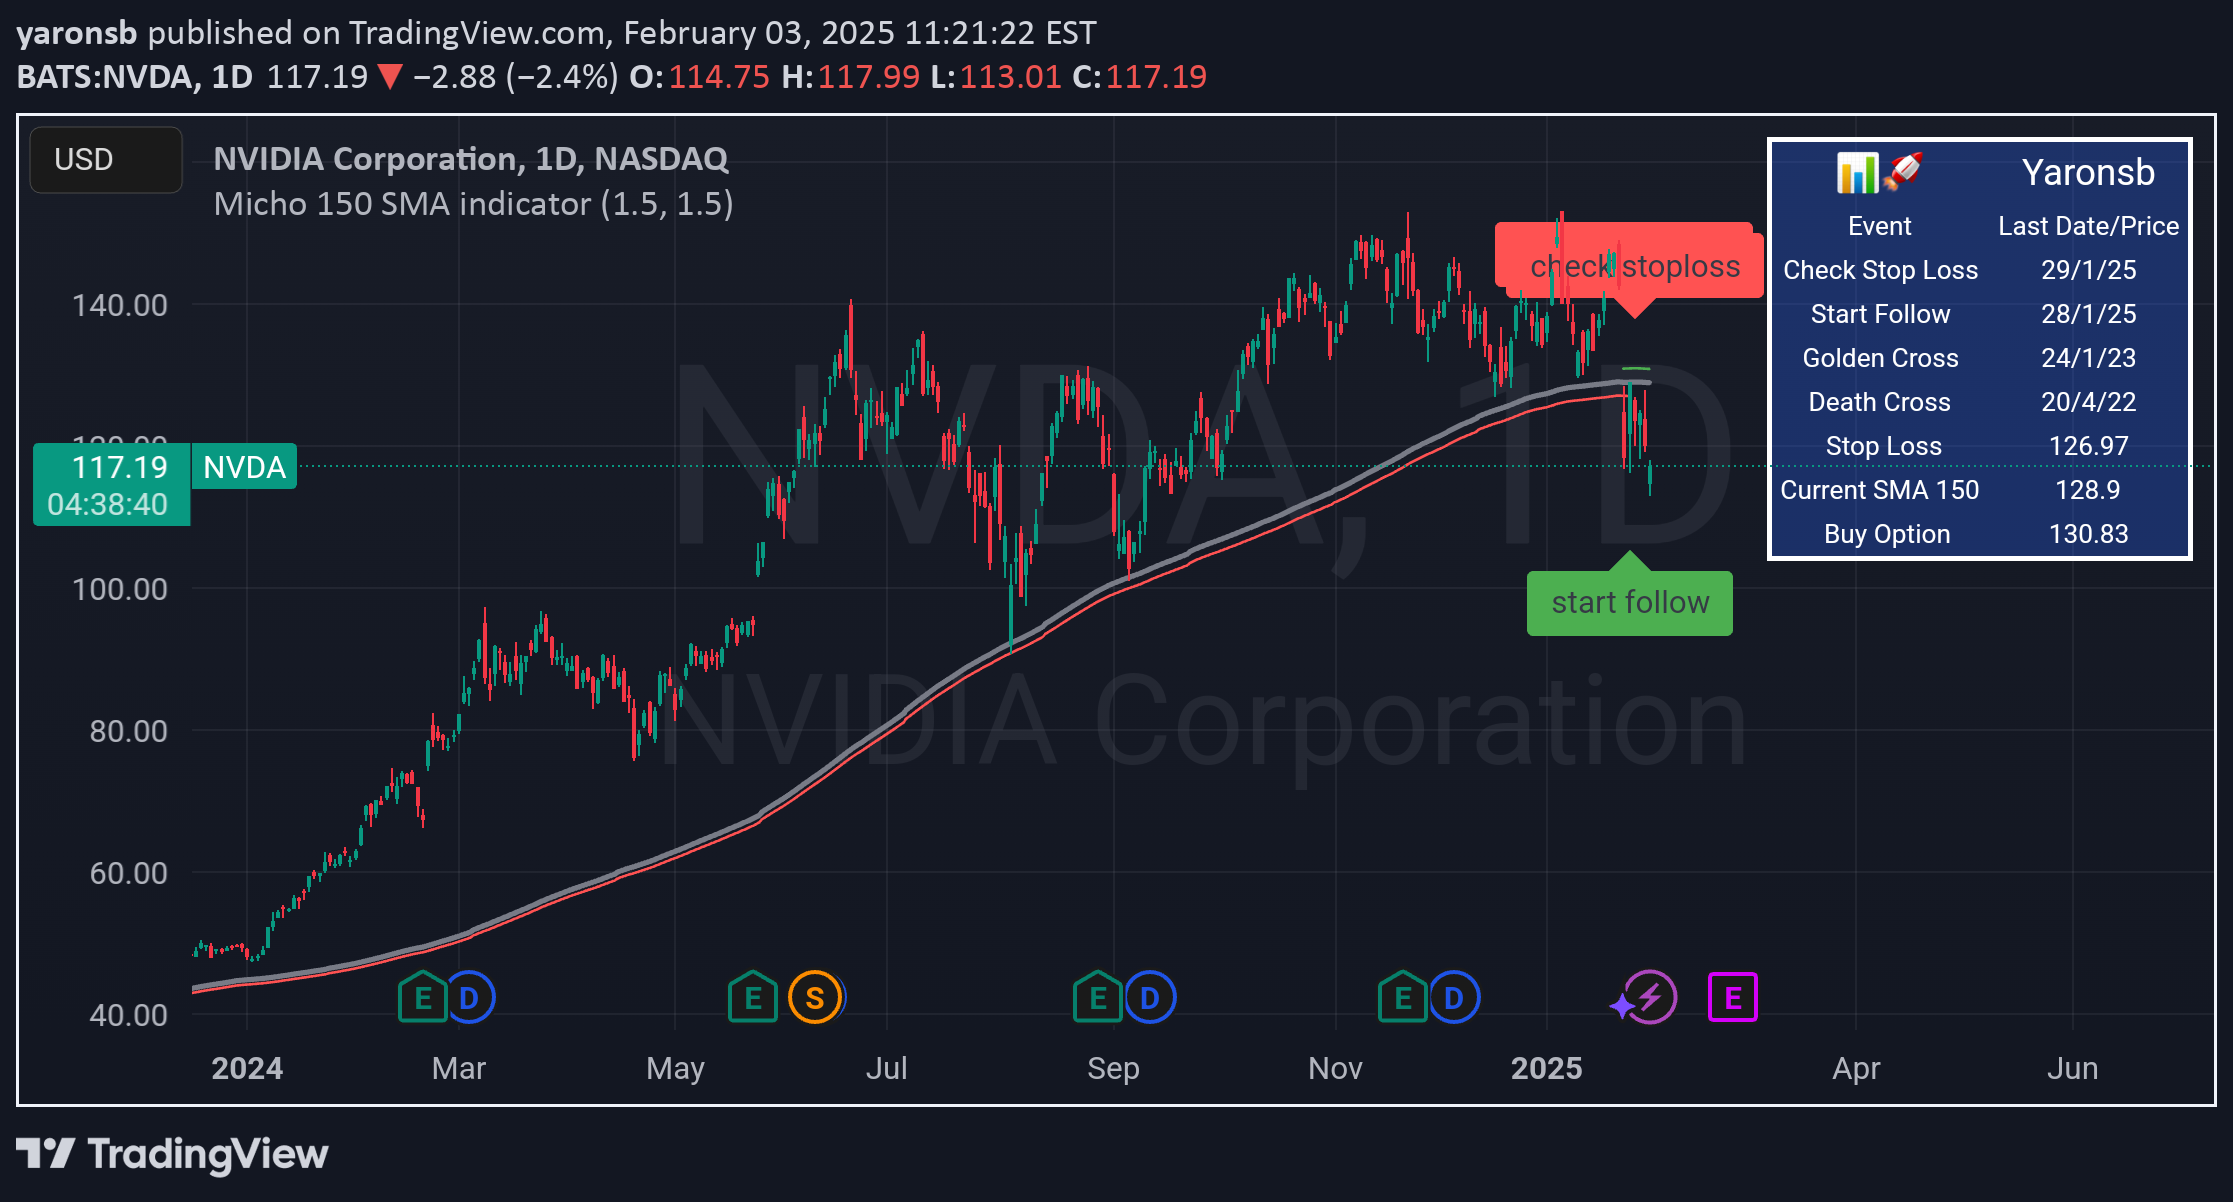Click the '130.83' buy option value
The width and height of the screenshot is (2233, 1202).
pos(2088,534)
